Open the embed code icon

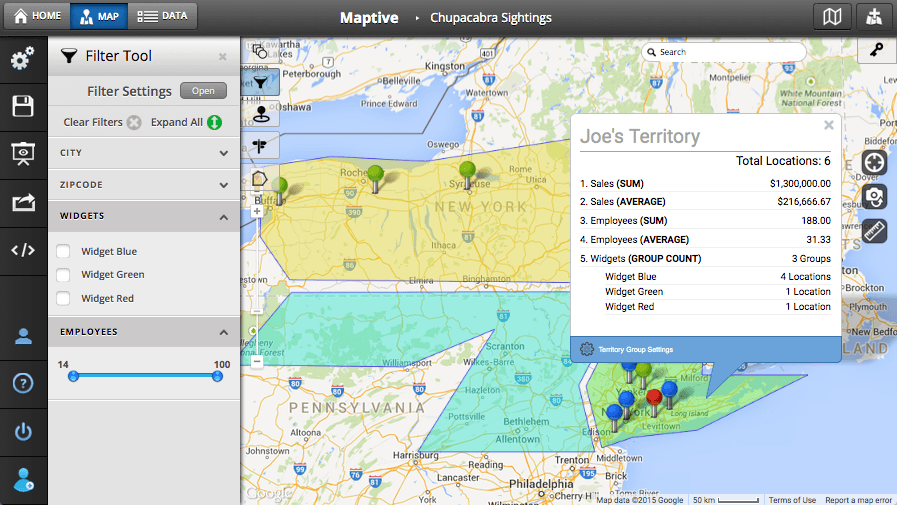[x=23, y=250]
